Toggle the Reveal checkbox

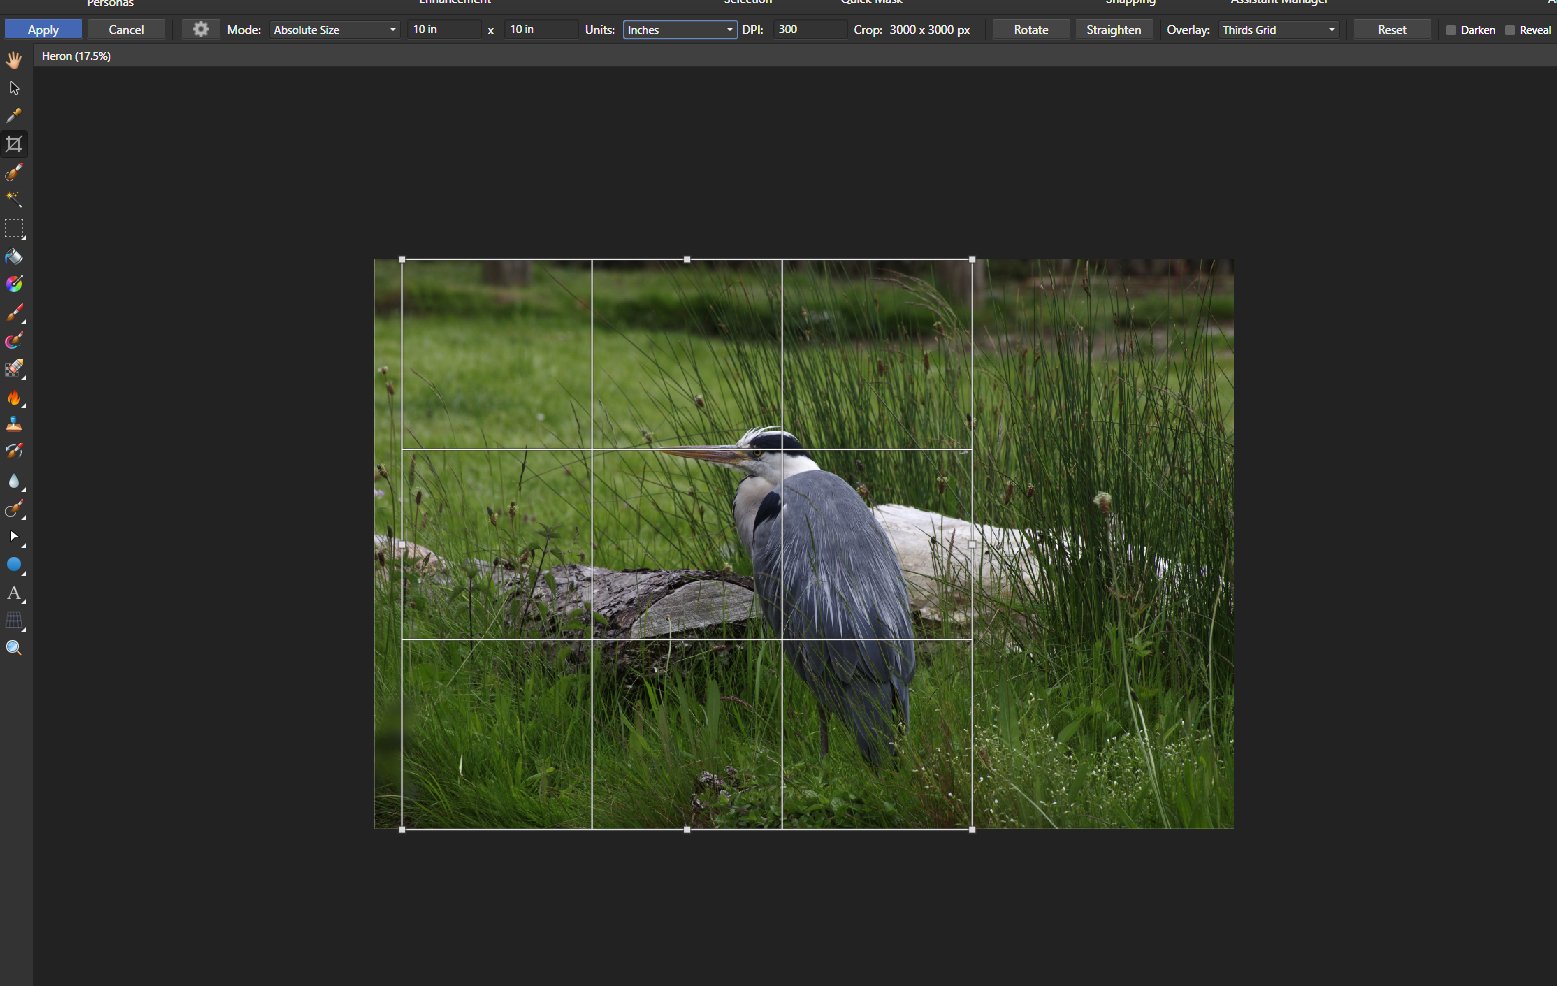(1510, 30)
